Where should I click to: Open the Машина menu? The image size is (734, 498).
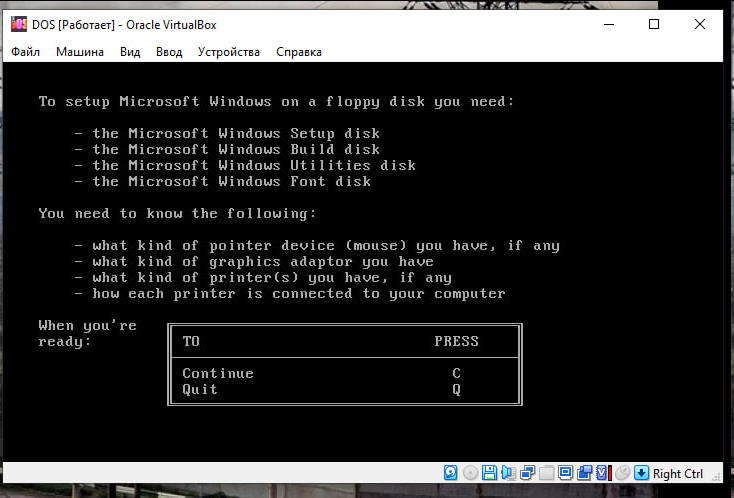[79, 52]
